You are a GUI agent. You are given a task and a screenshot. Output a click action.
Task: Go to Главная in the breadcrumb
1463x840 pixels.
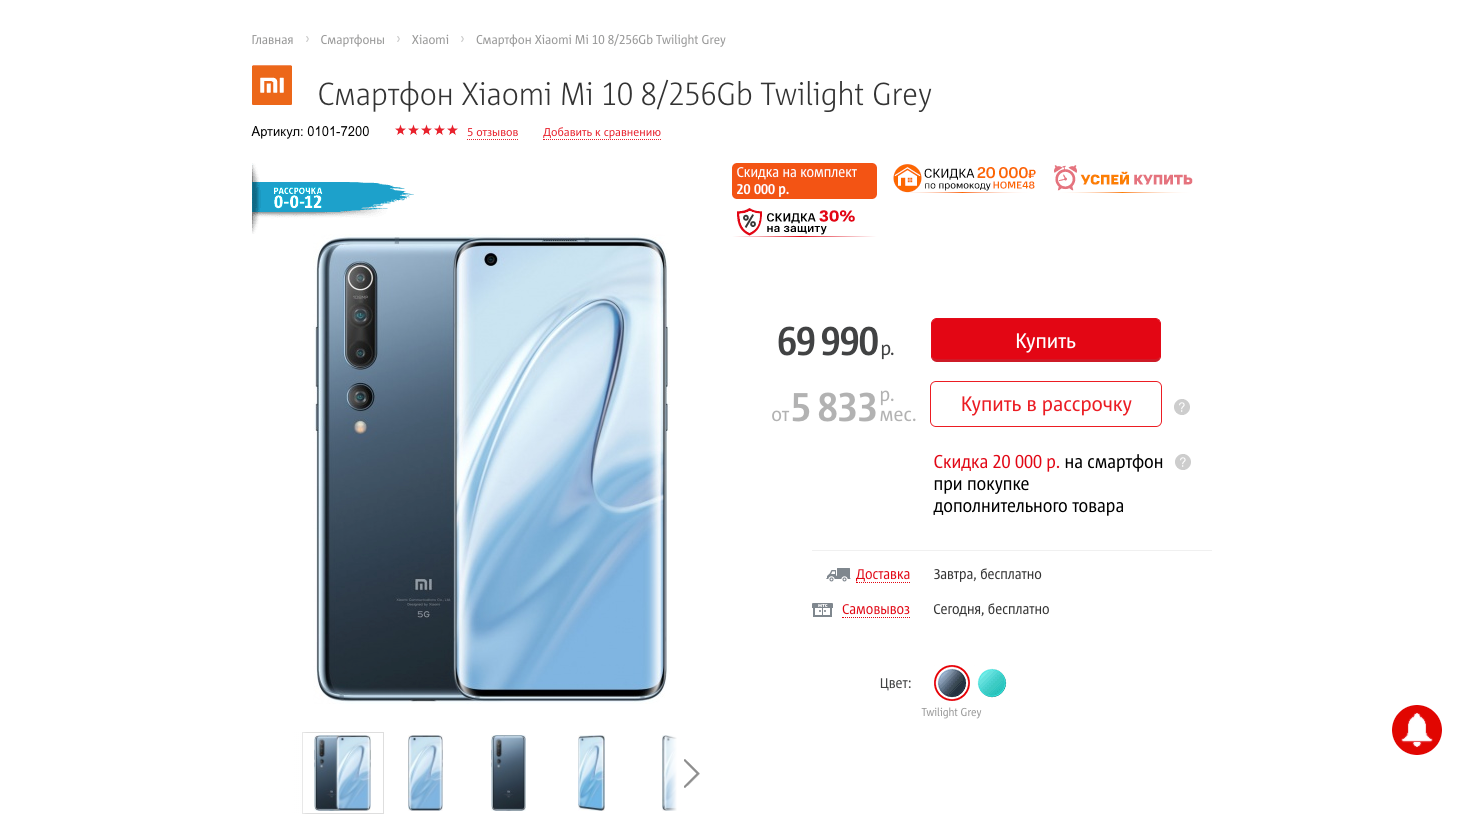pos(272,40)
